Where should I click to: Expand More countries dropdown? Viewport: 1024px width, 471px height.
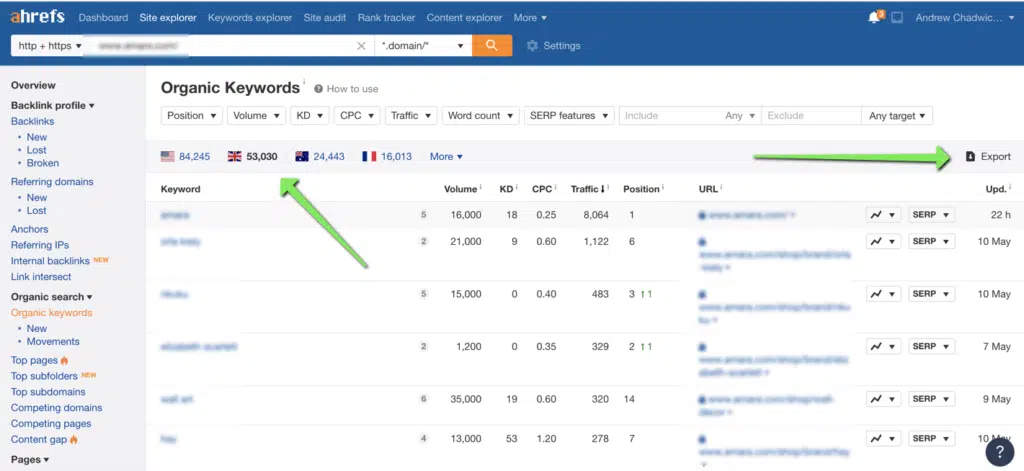point(446,157)
